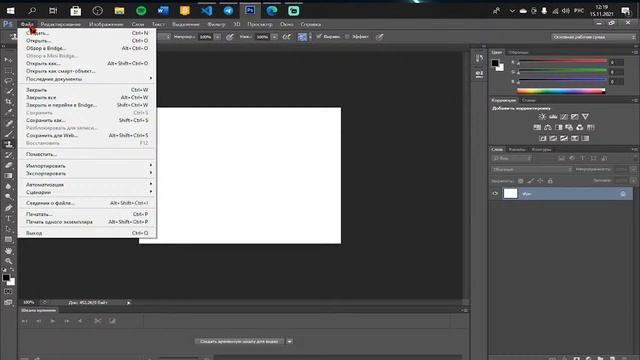Choose Browse in Bridge… menu entry
Image resolution: width=640 pixels, height=360 pixels.
87,48
